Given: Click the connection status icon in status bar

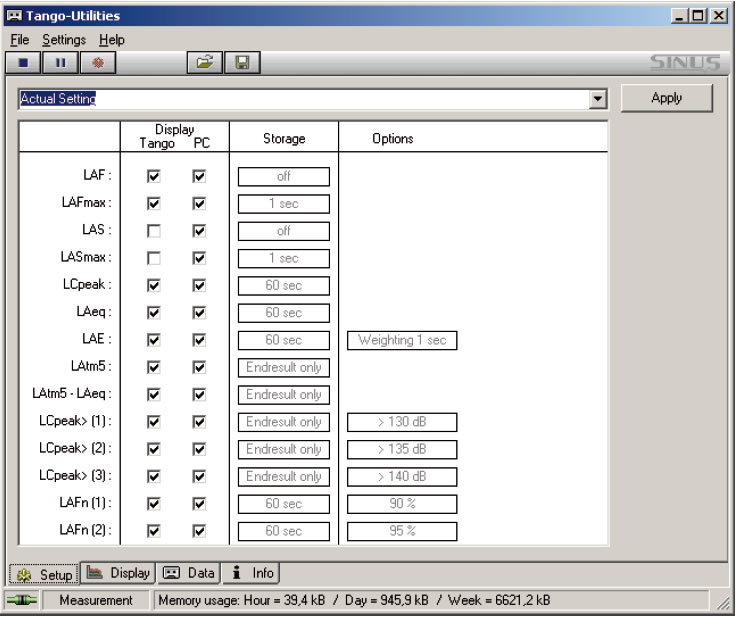Looking at the screenshot, I should click(22, 600).
